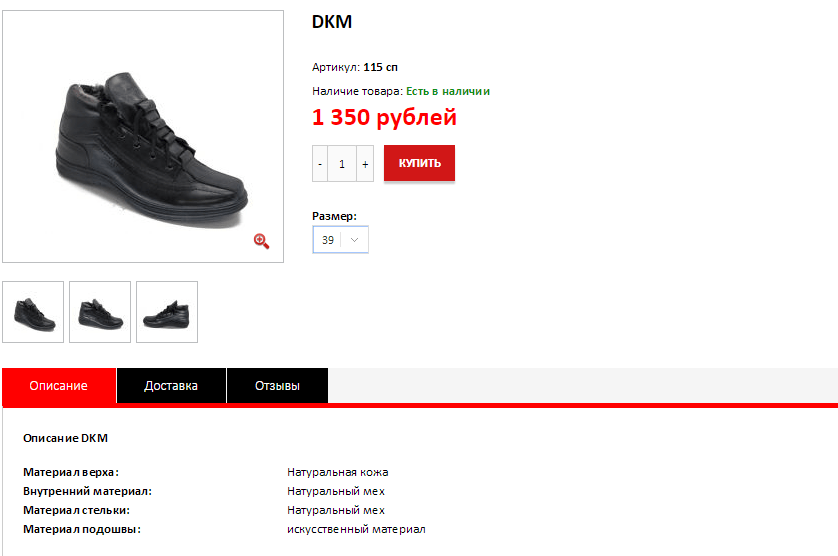Viewport: 838px width, 556px height.
Task: Click the main shoe product image
Action: (143, 136)
